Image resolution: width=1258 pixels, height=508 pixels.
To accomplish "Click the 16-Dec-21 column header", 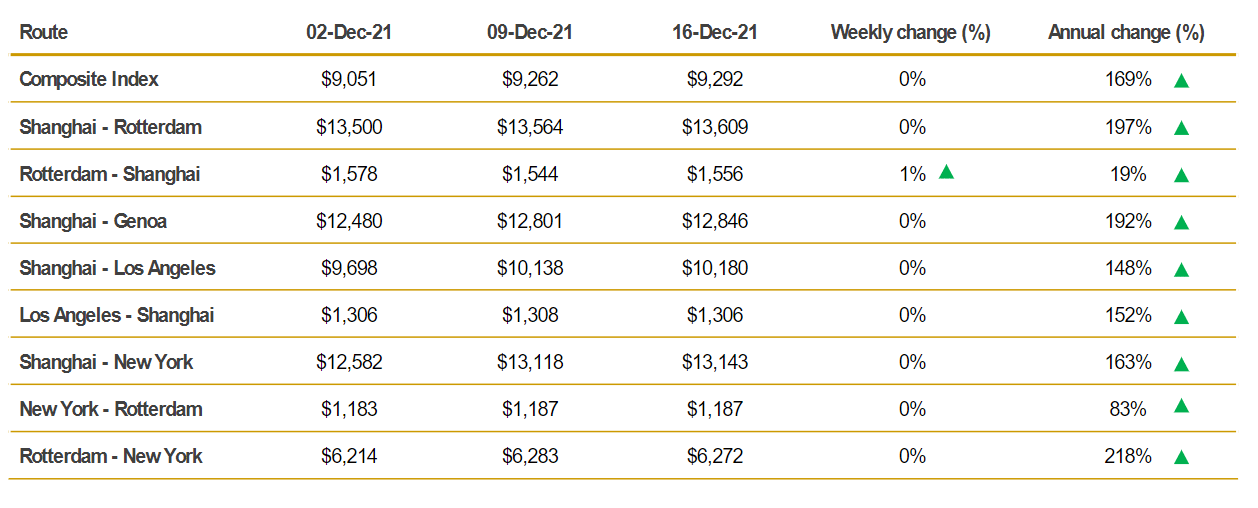I will tap(715, 32).
